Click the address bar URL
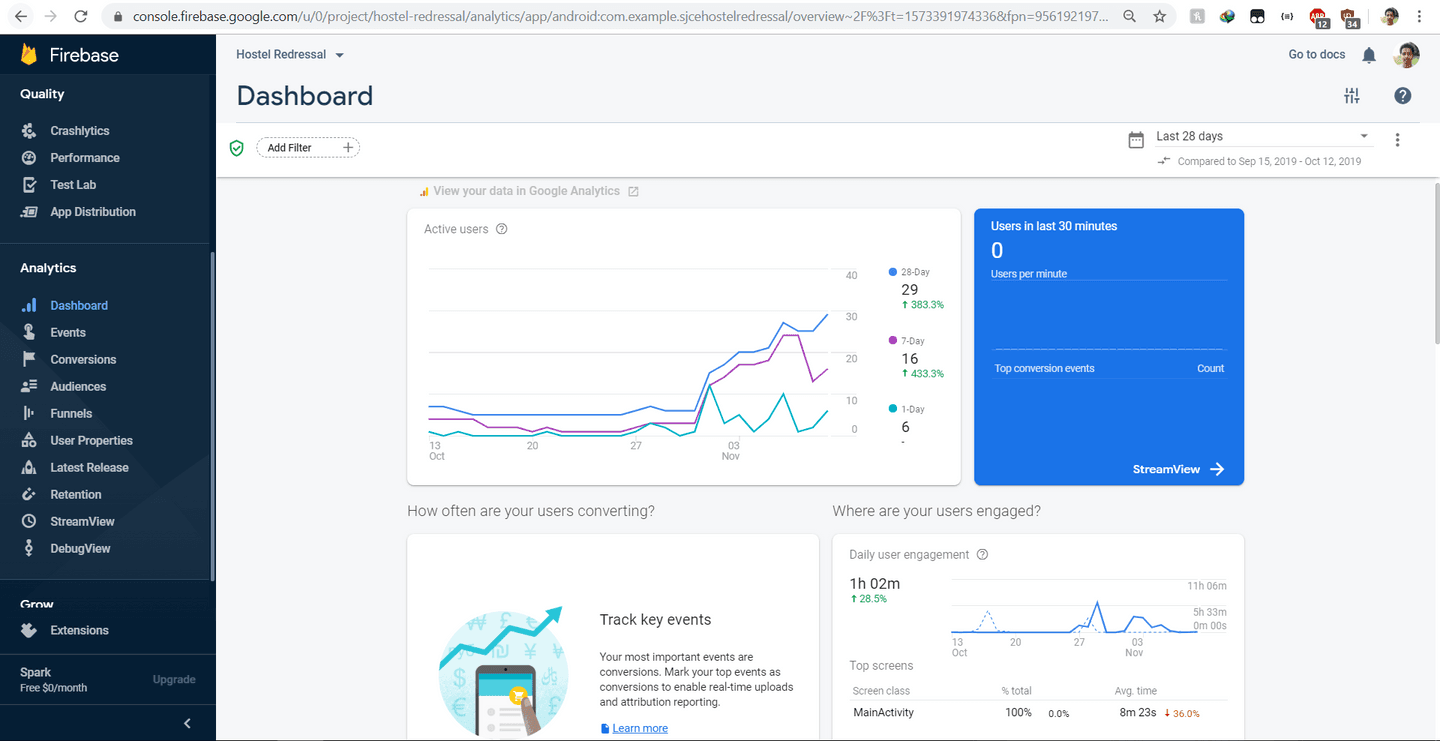 (x=620, y=16)
